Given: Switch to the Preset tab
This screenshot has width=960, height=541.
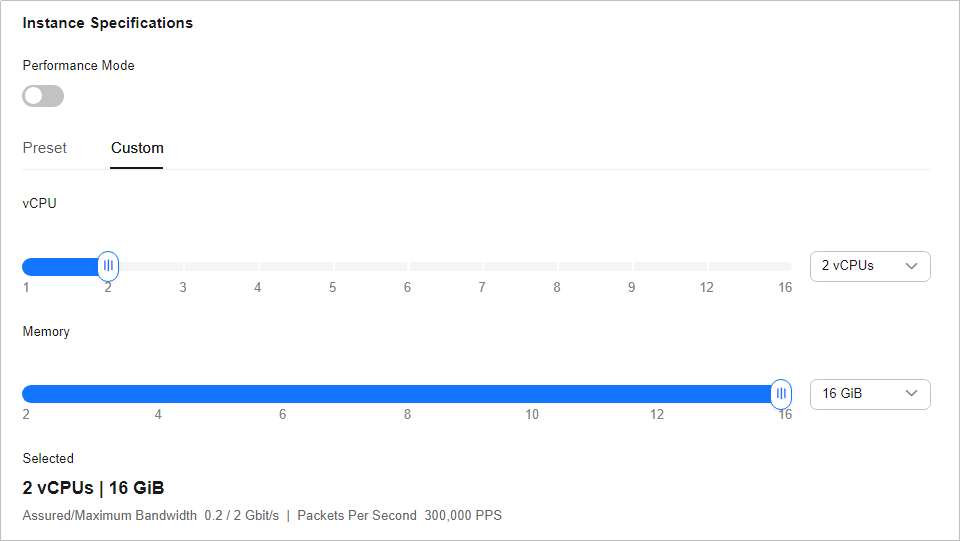Looking at the screenshot, I should (45, 148).
